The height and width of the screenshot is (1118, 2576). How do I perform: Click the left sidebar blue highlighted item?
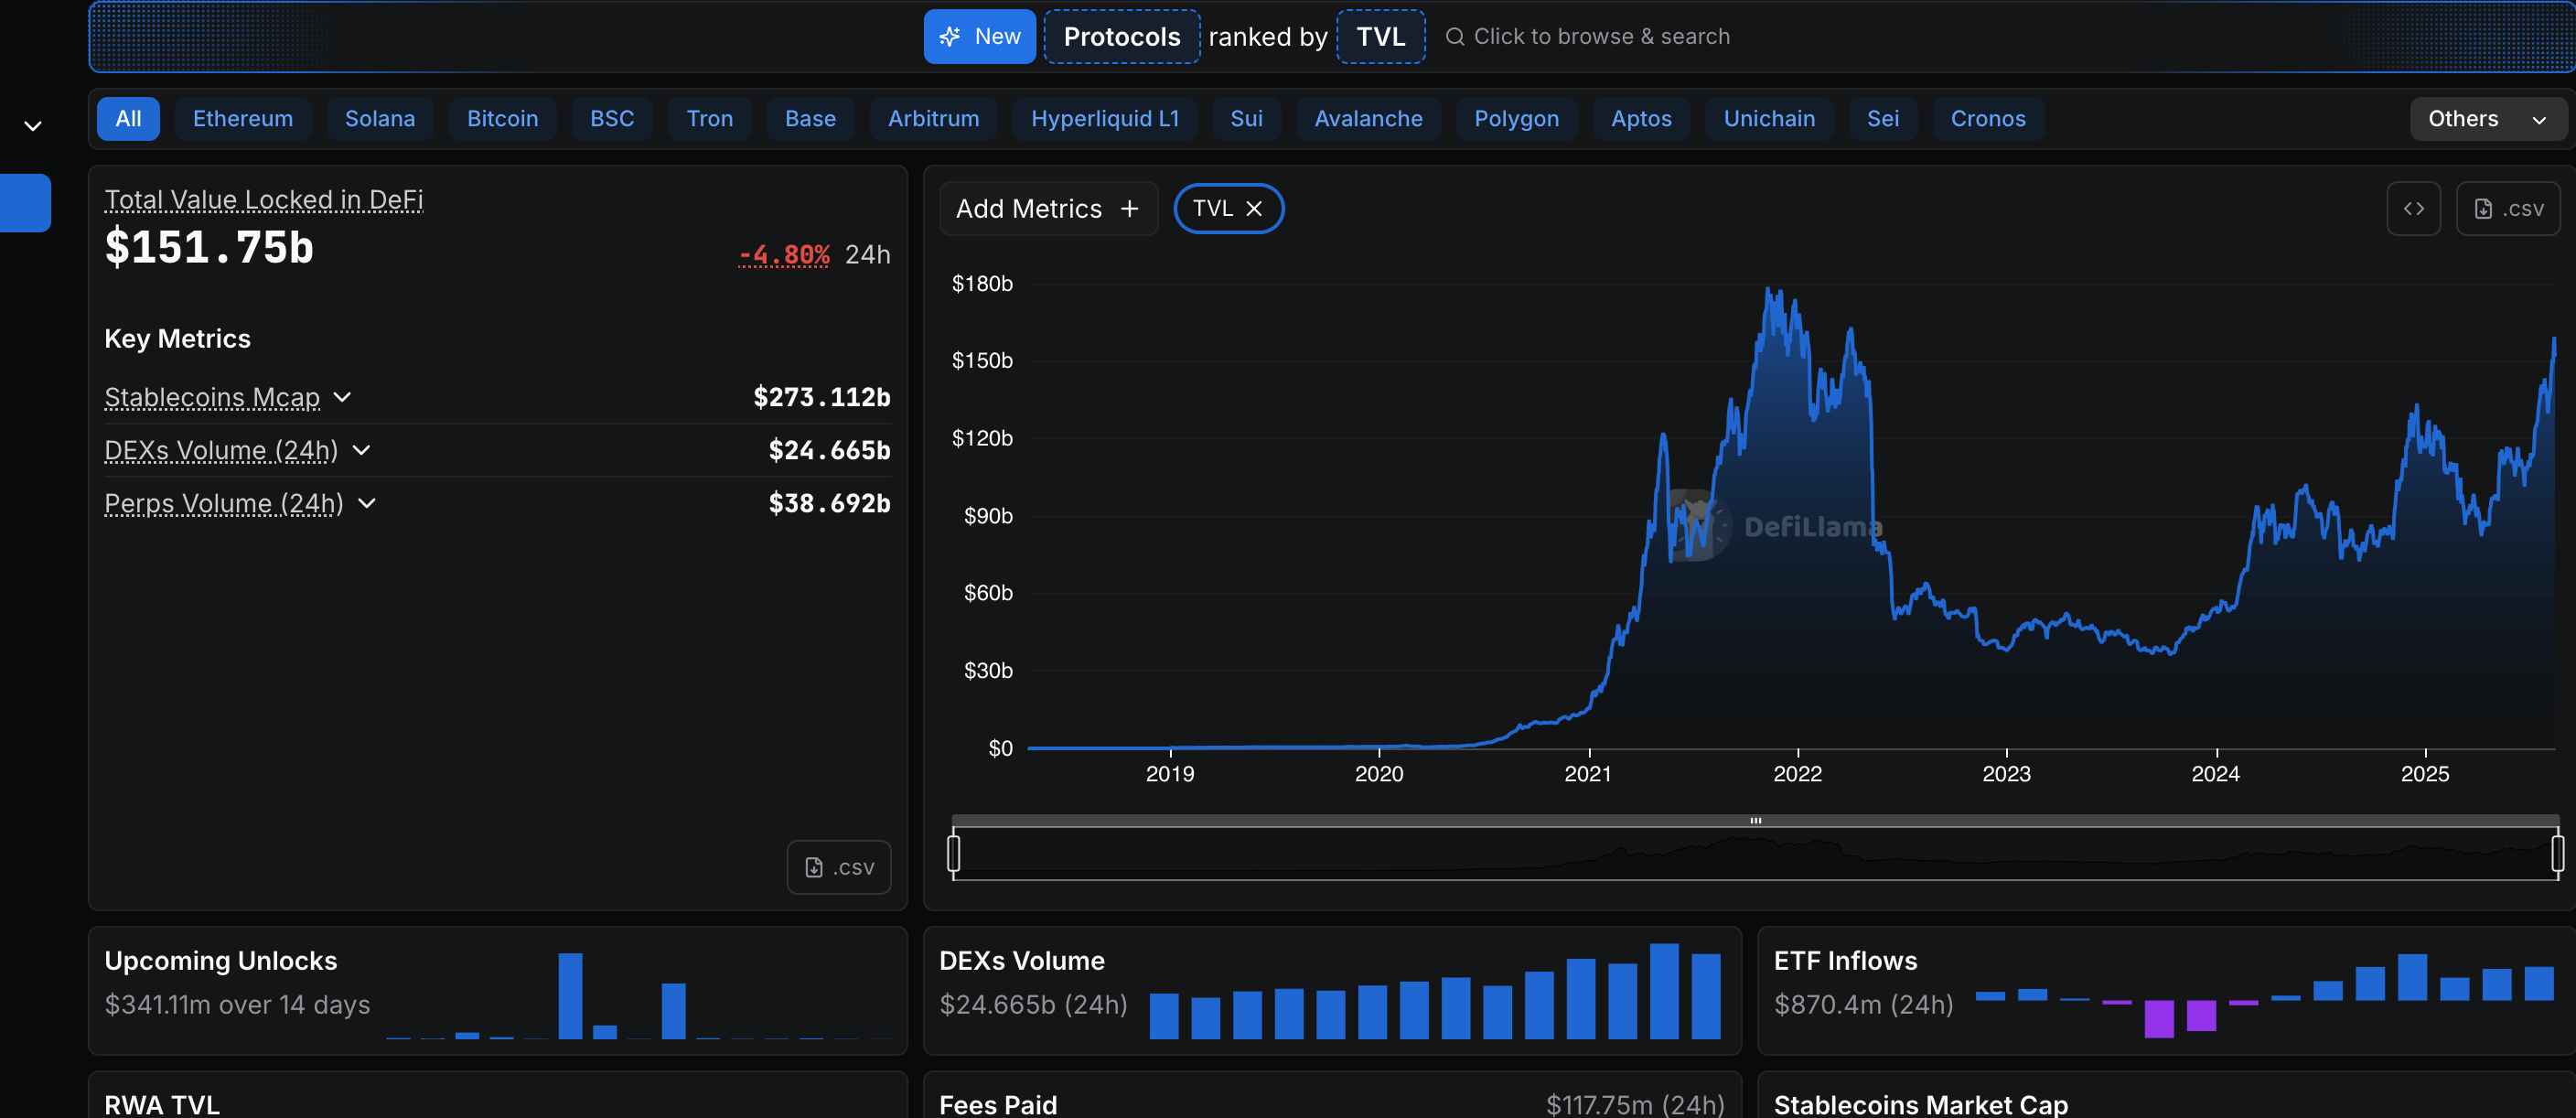25,203
